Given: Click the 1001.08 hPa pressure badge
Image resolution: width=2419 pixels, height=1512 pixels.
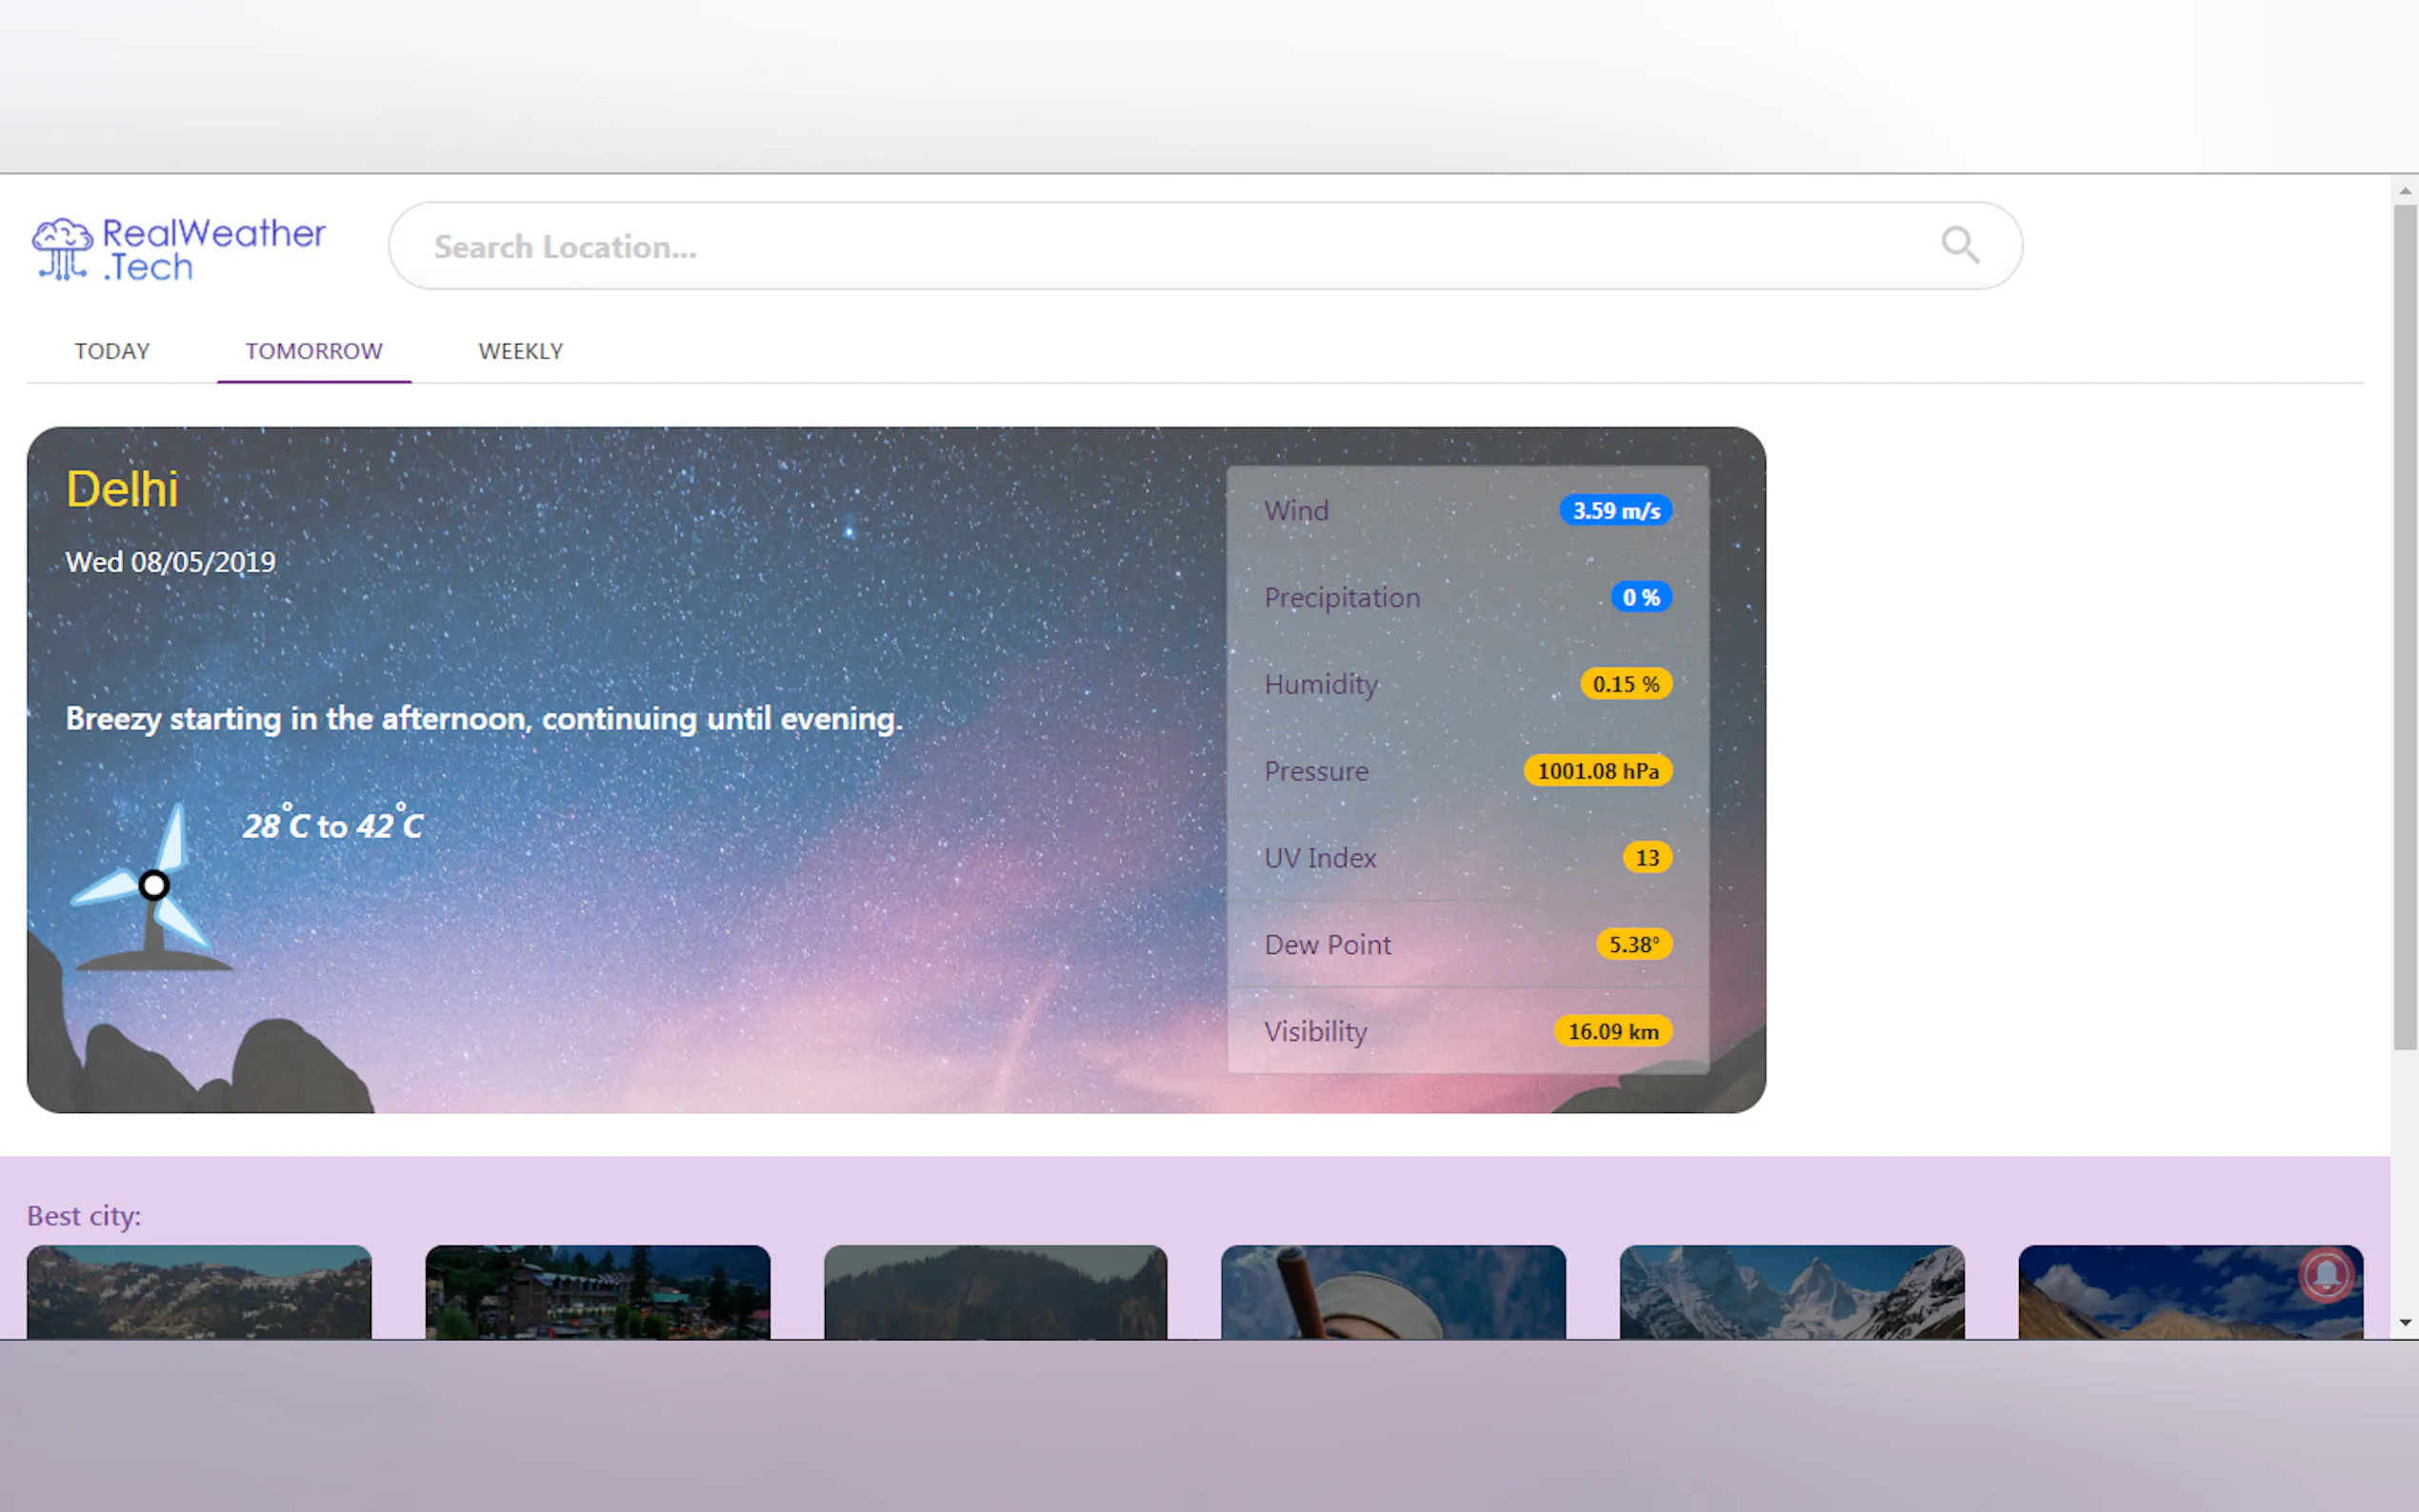Looking at the screenshot, I should (x=1597, y=771).
